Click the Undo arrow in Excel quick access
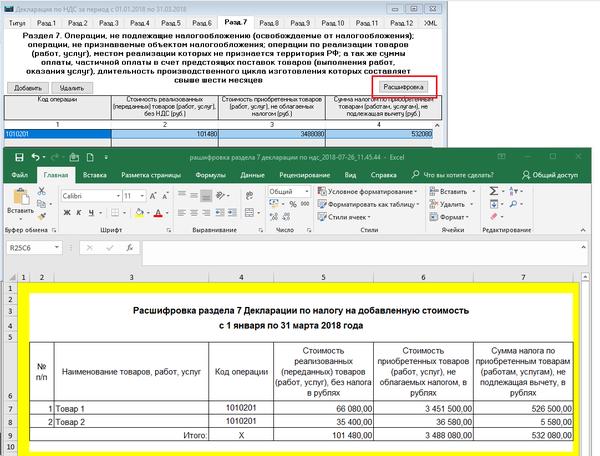The image size is (600, 456). coord(36,157)
